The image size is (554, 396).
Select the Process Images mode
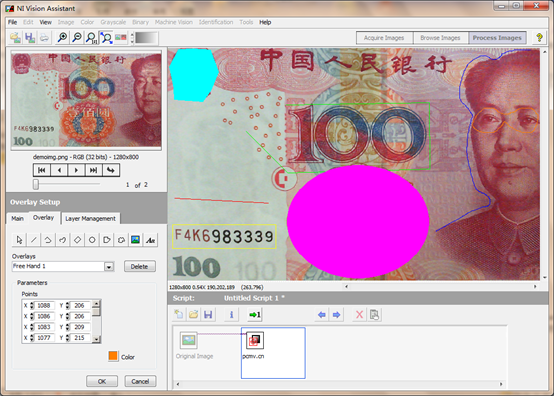click(497, 38)
